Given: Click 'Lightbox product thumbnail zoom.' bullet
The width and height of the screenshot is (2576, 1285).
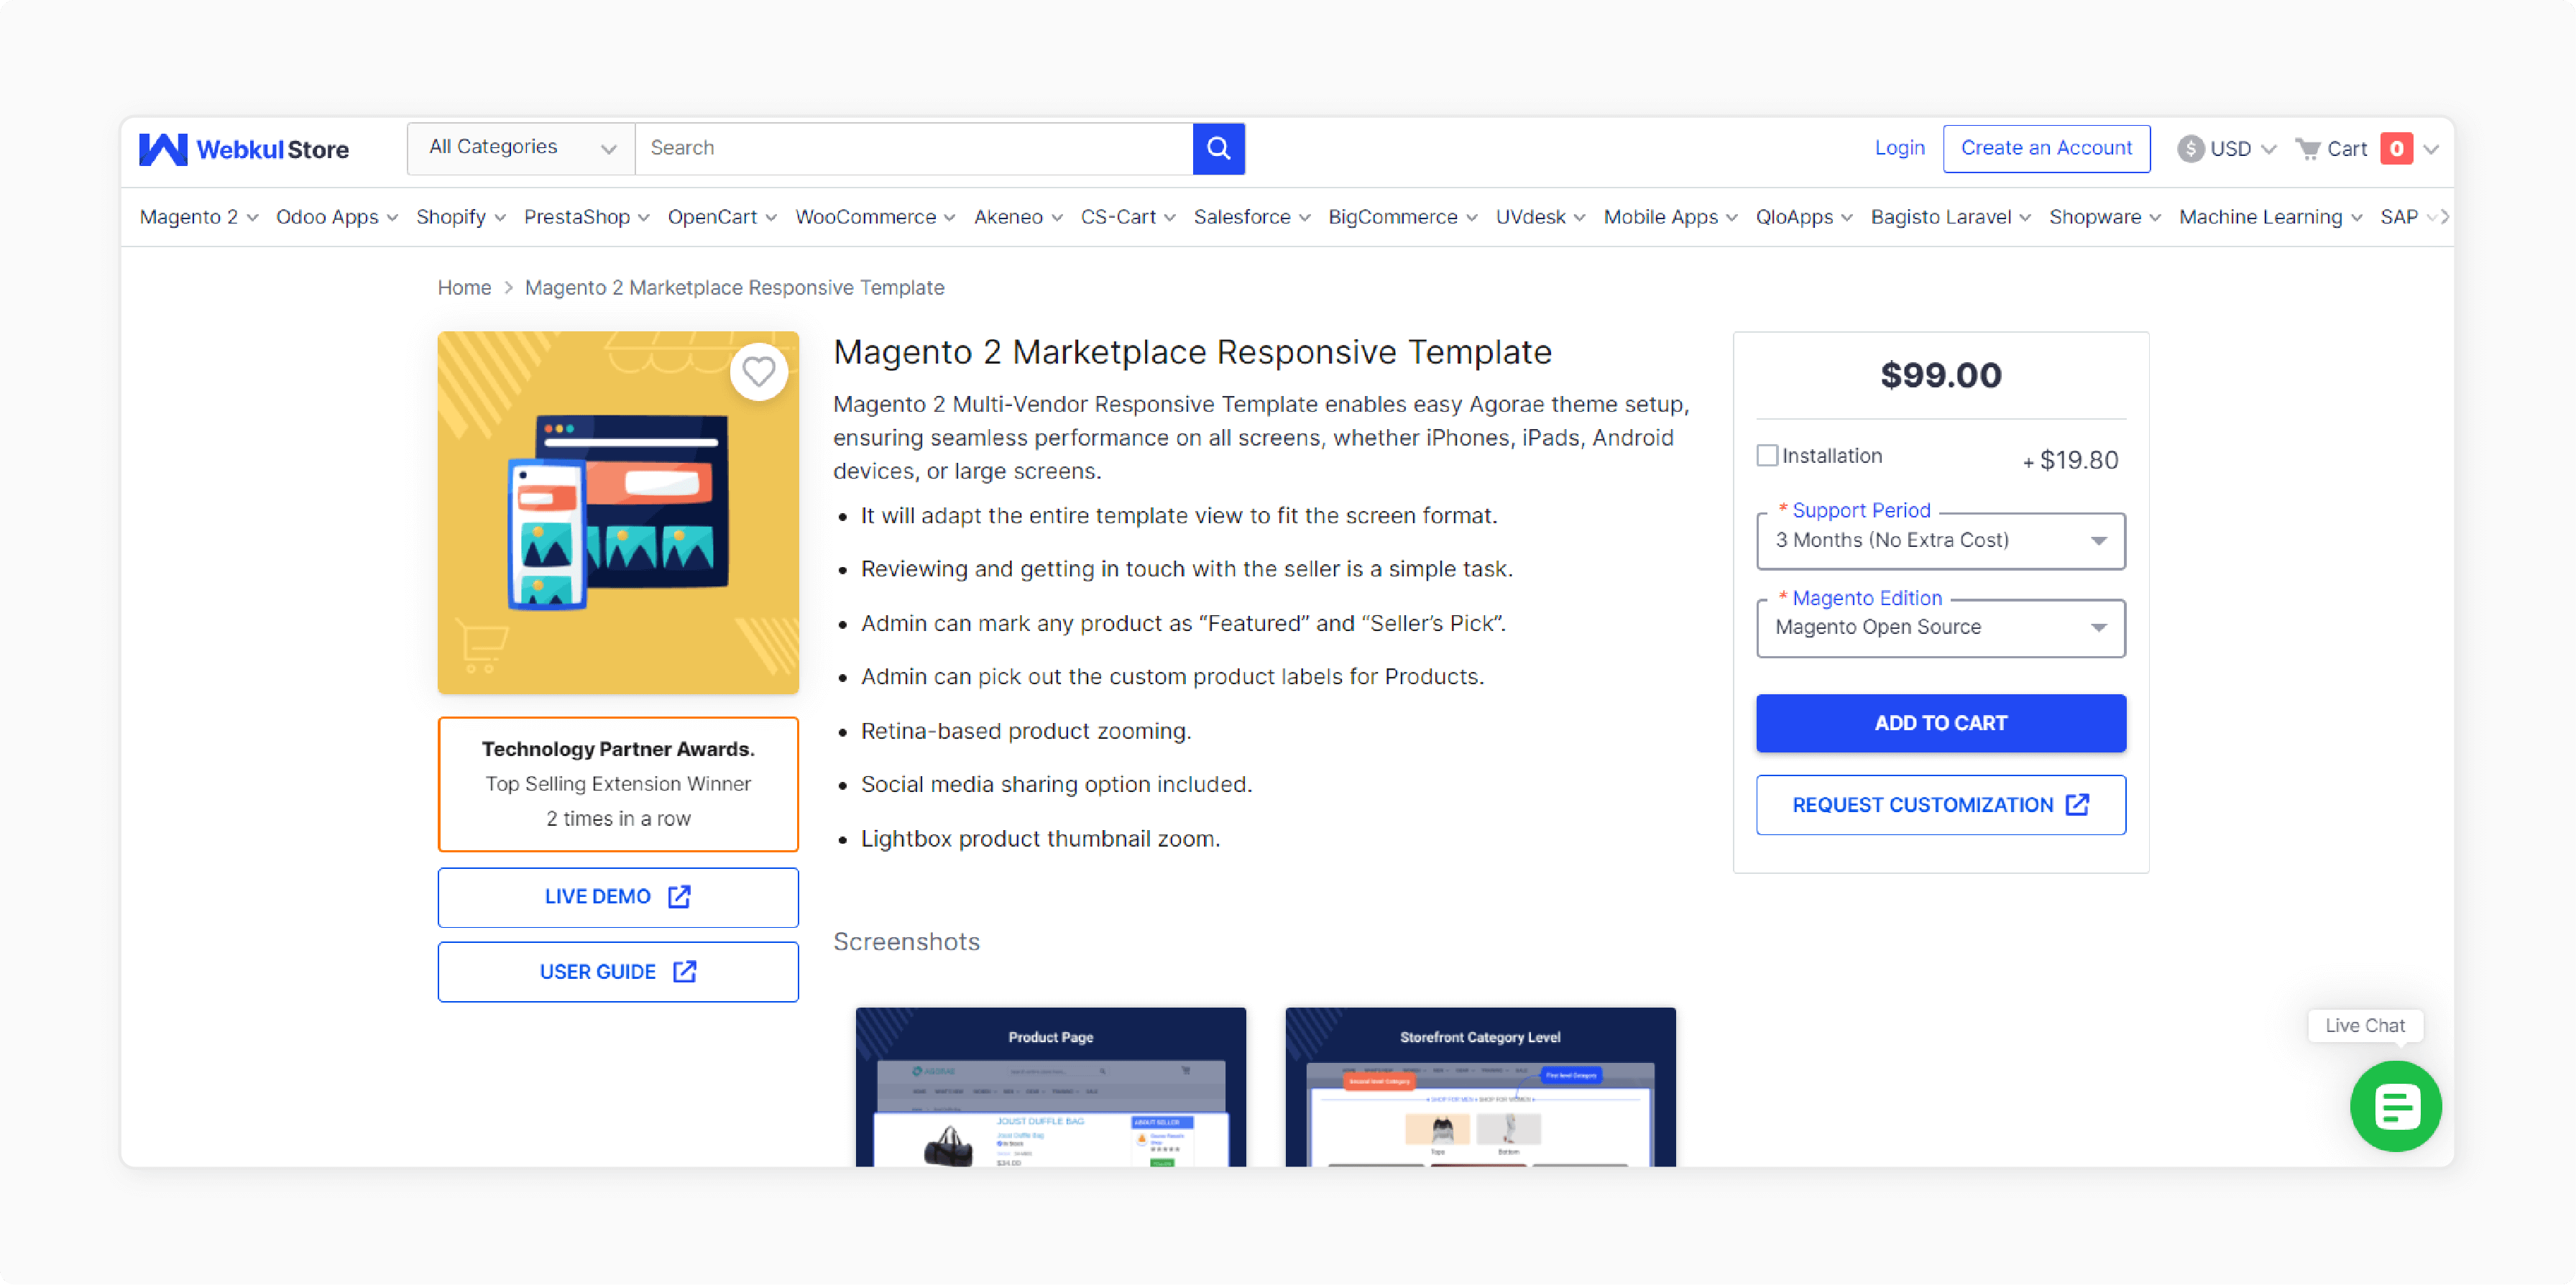Looking at the screenshot, I should (x=1040, y=839).
